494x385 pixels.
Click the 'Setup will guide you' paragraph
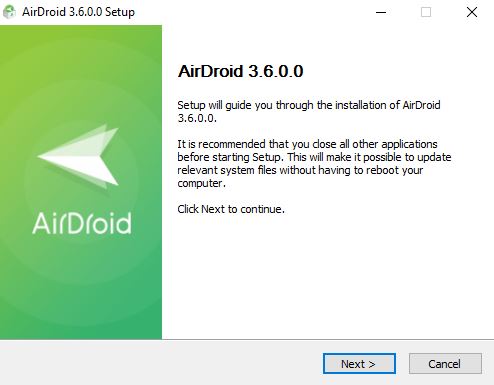click(309, 111)
